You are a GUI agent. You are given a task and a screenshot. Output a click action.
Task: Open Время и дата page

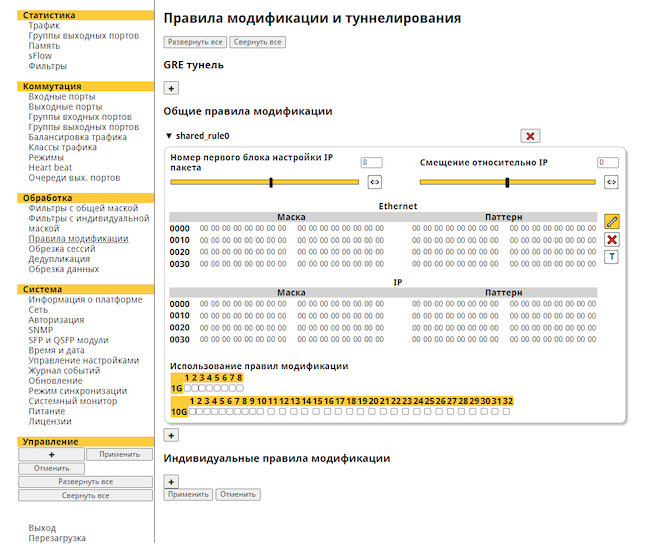(x=56, y=350)
